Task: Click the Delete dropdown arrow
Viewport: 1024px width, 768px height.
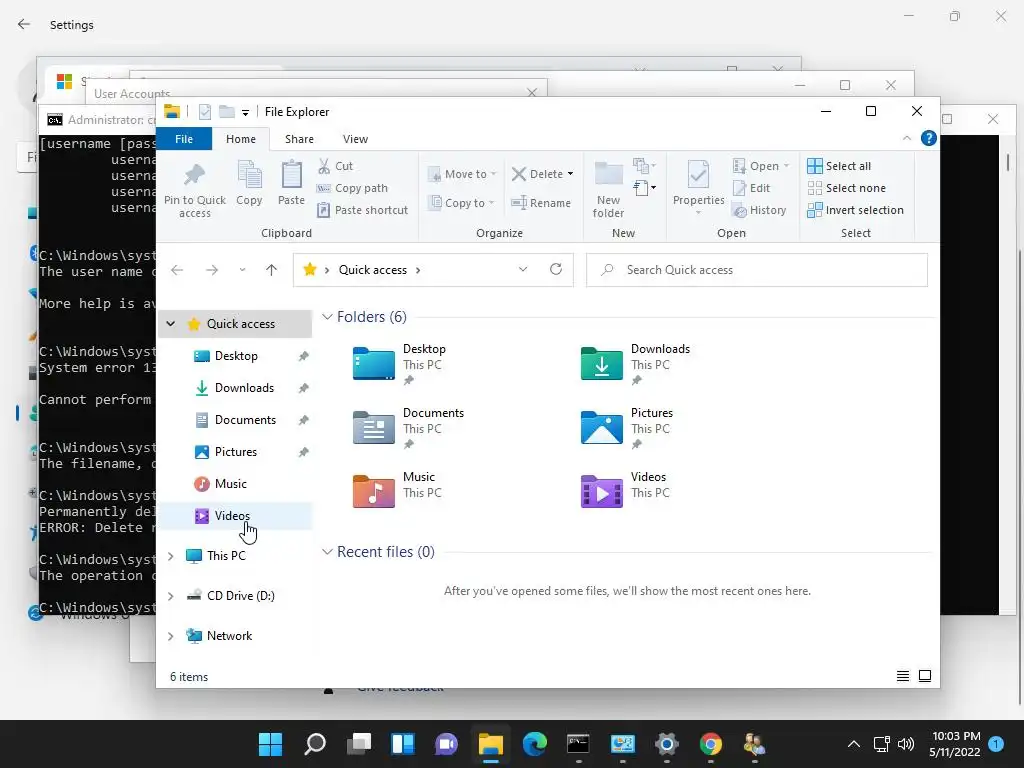Action: (x=570, y=174)
